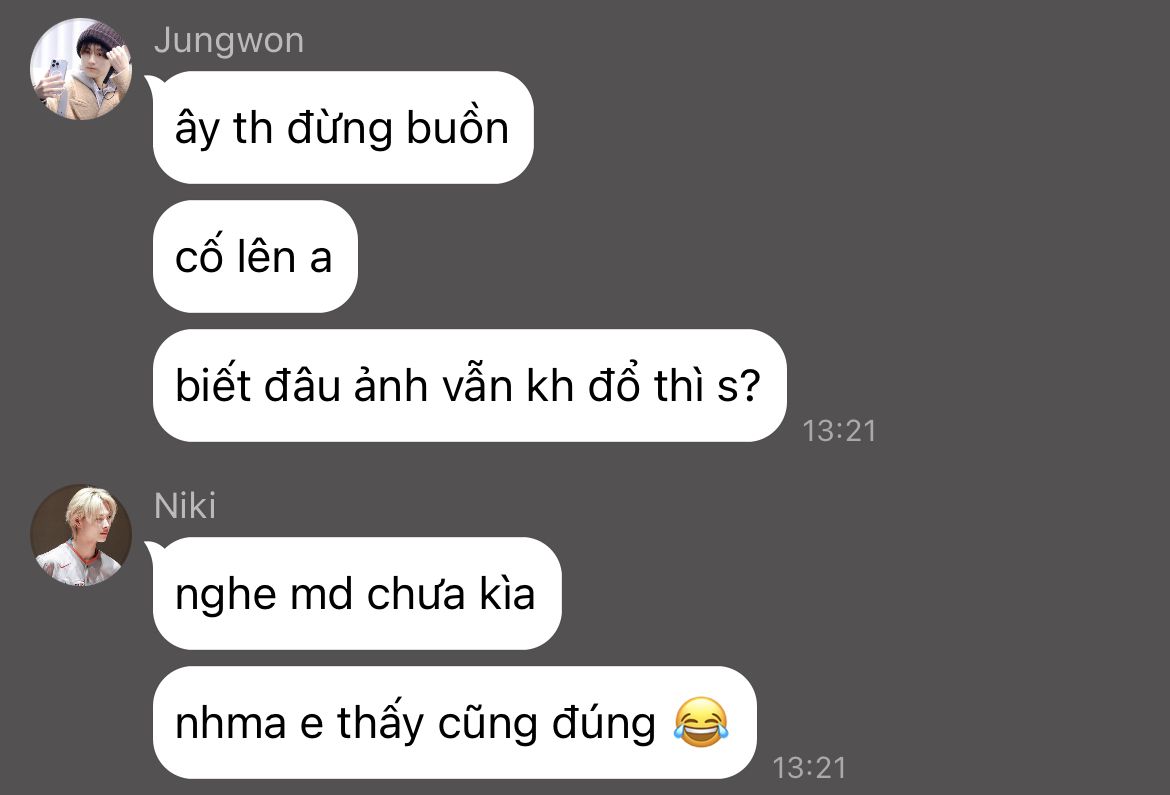Click the word "buồn" in Jungwon's first message
1170x795 pixels.
[457, 127]
